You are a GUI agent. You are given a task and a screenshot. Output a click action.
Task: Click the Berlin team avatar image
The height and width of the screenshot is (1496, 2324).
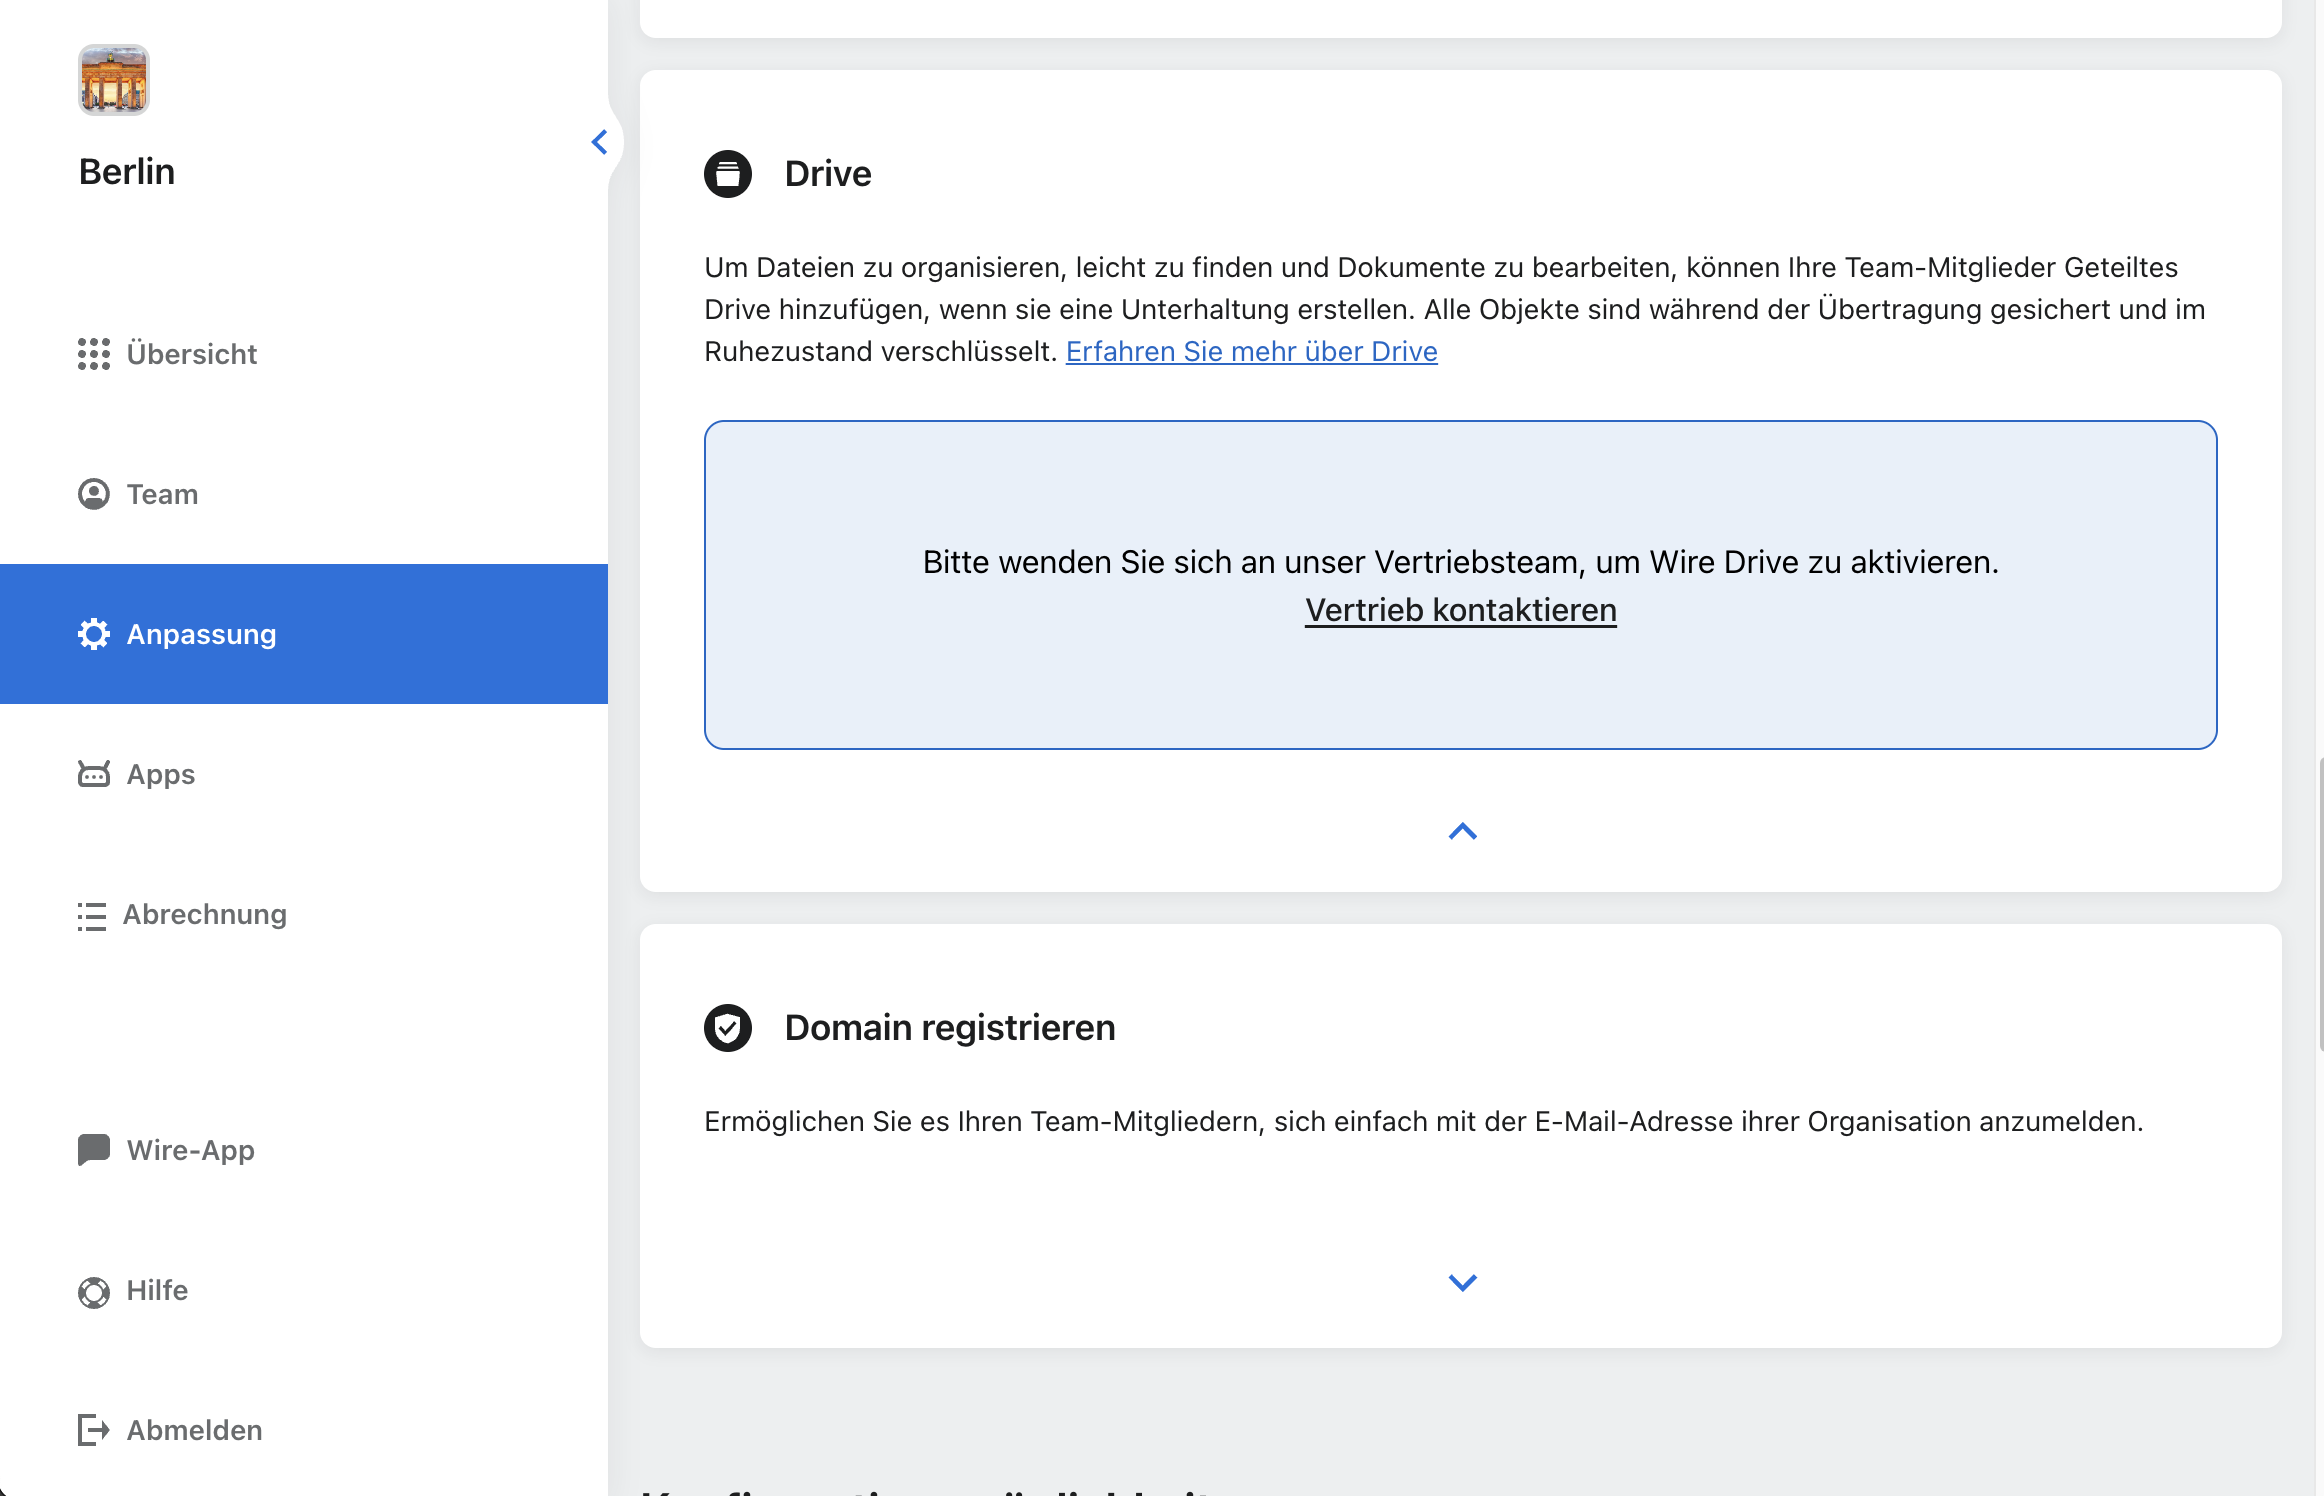[x=114, y=80]
